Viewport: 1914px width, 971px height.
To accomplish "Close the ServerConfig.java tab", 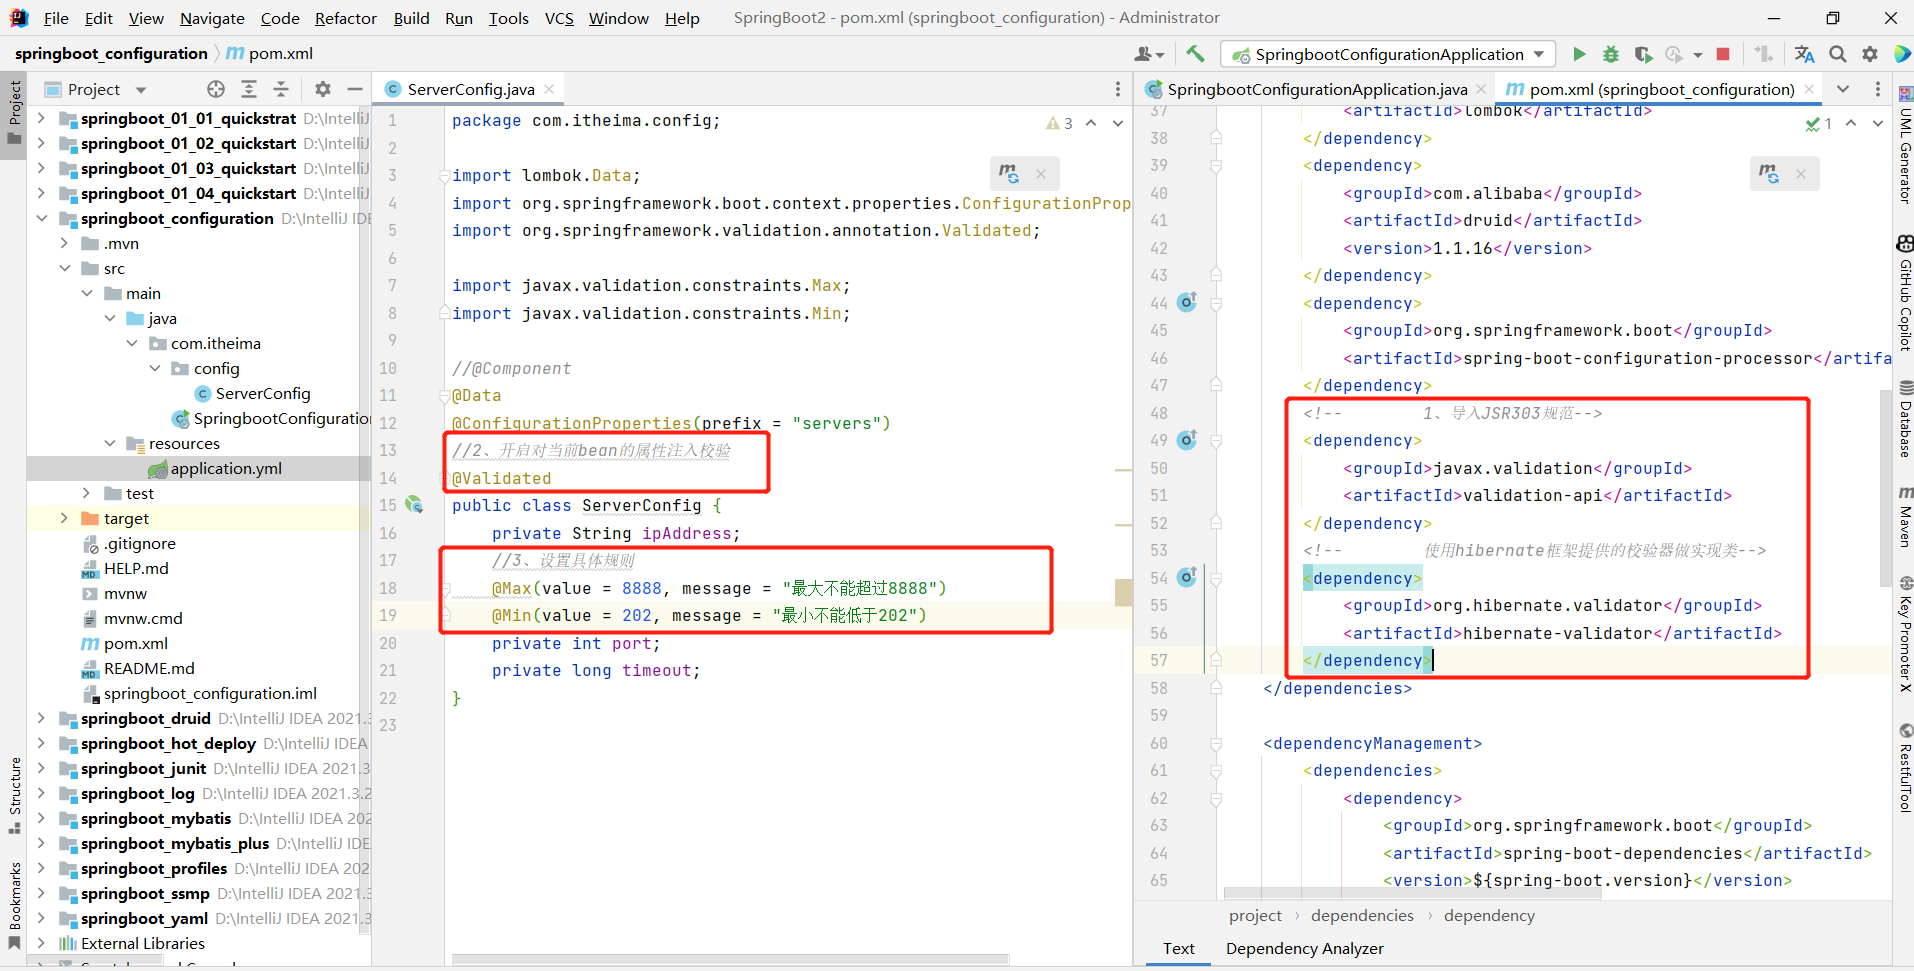I will coord(549,89).
